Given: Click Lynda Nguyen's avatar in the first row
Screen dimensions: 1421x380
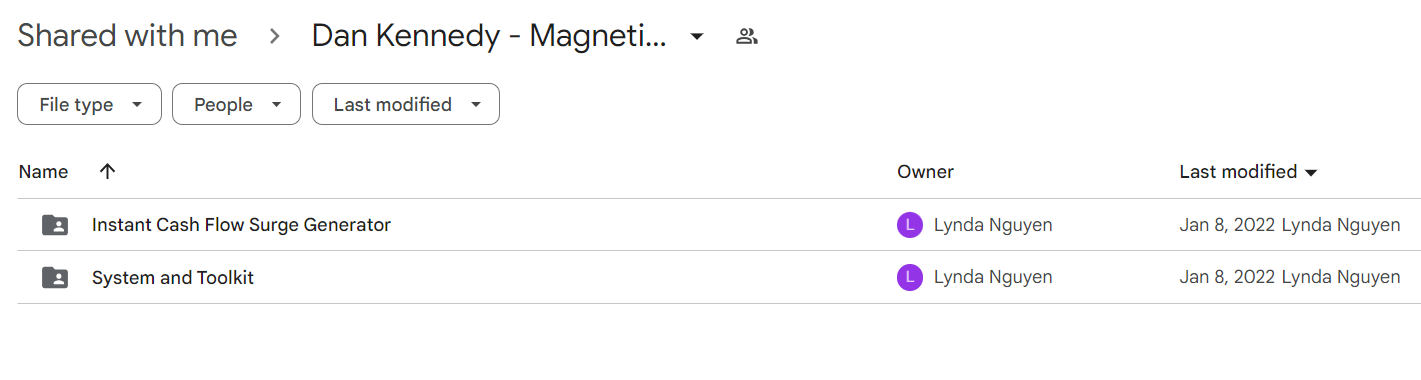Looking at the screenshot, I should [909, 225].
